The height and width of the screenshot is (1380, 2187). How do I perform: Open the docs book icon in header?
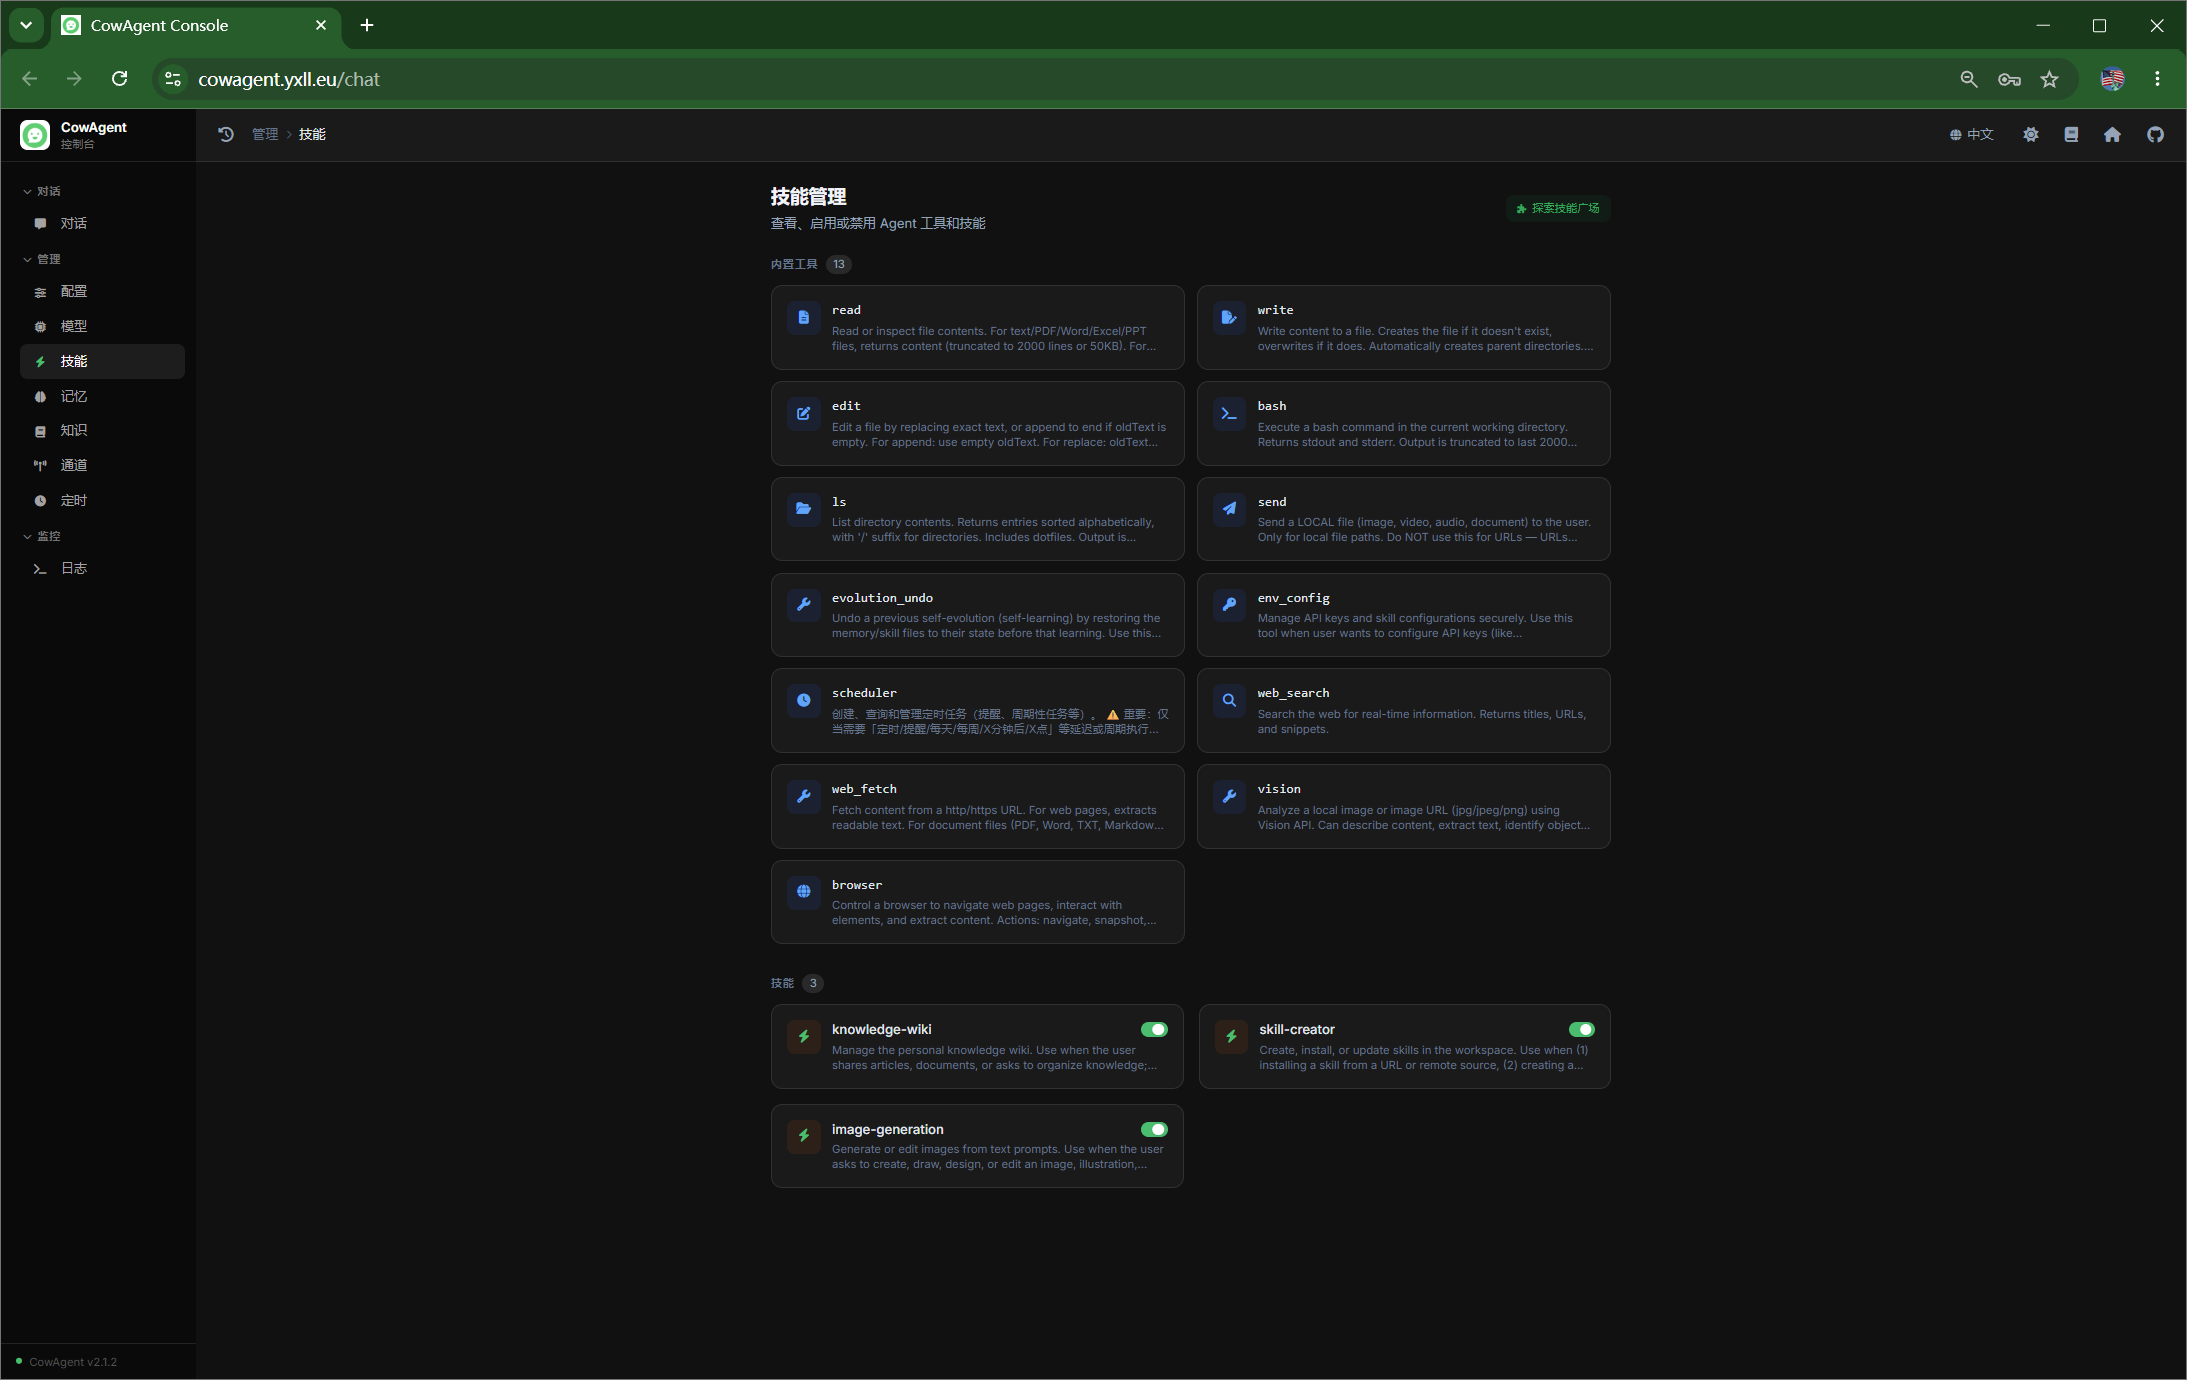point(2071,134)
